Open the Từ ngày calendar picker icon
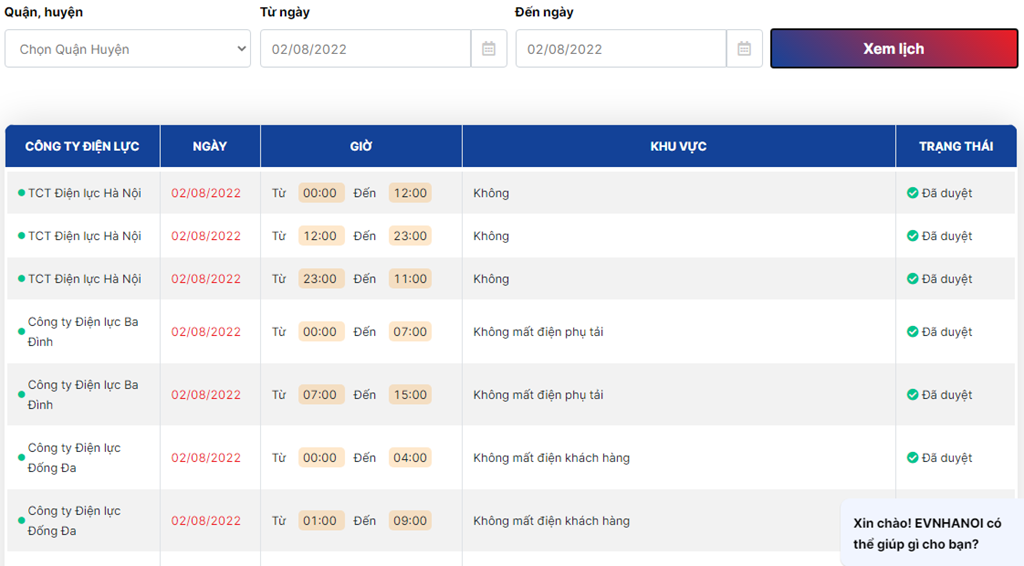 [488, 48]
